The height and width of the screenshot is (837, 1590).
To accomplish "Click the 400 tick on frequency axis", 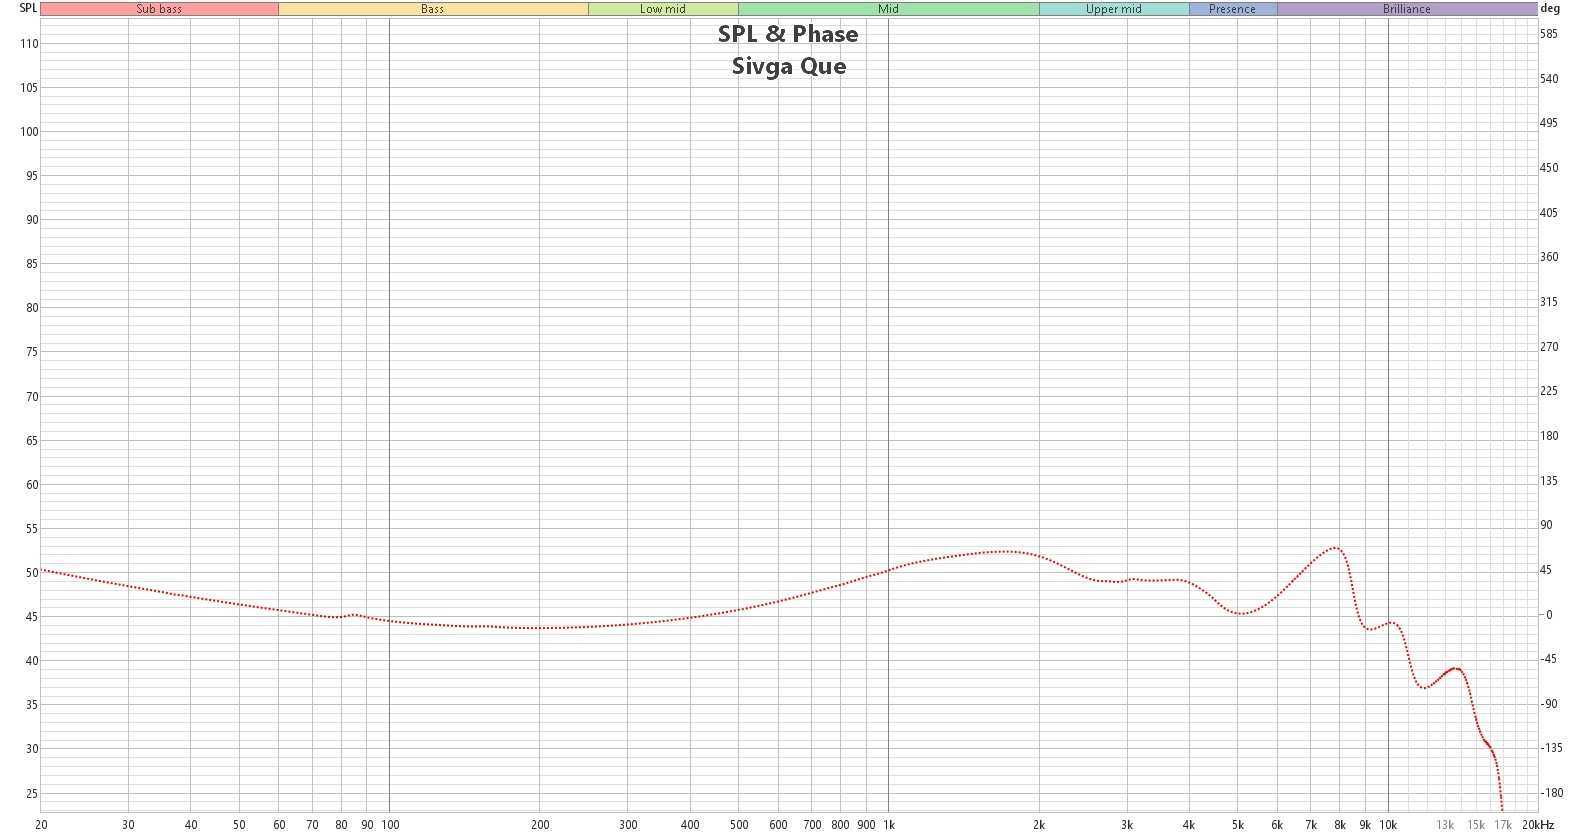I will (690, 825).
